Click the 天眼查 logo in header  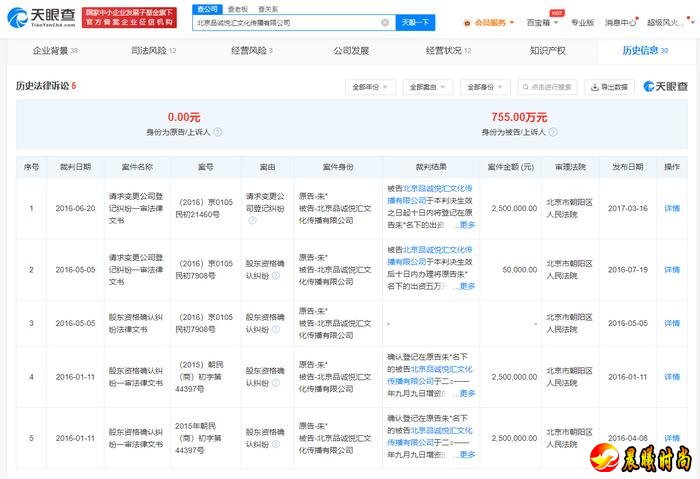tap(42, 17)
